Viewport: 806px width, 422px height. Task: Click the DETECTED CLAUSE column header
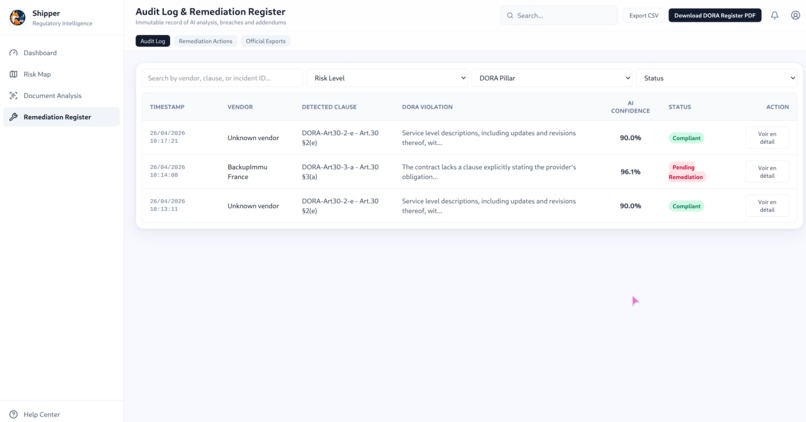(x=329, y=107)
